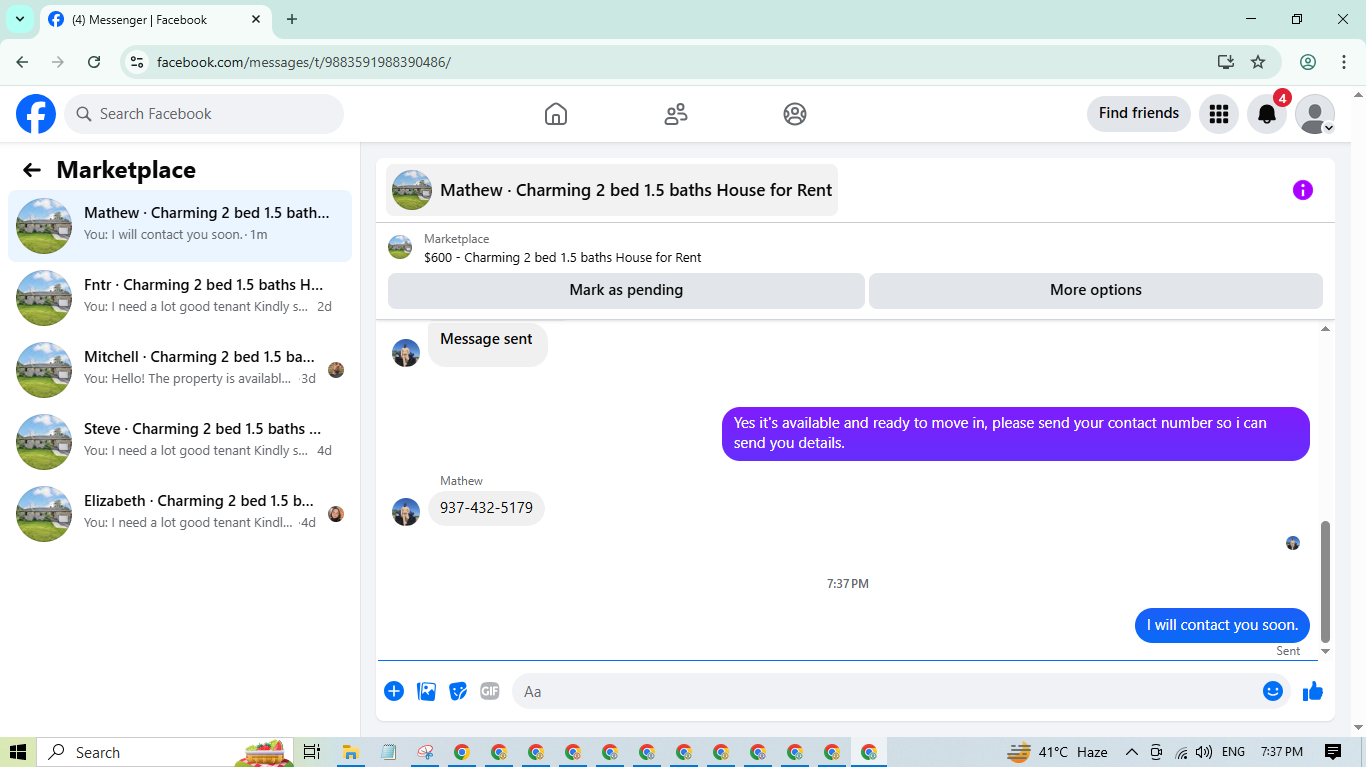
Task: Expand the account avatar menu
Action: point(1315,114)
